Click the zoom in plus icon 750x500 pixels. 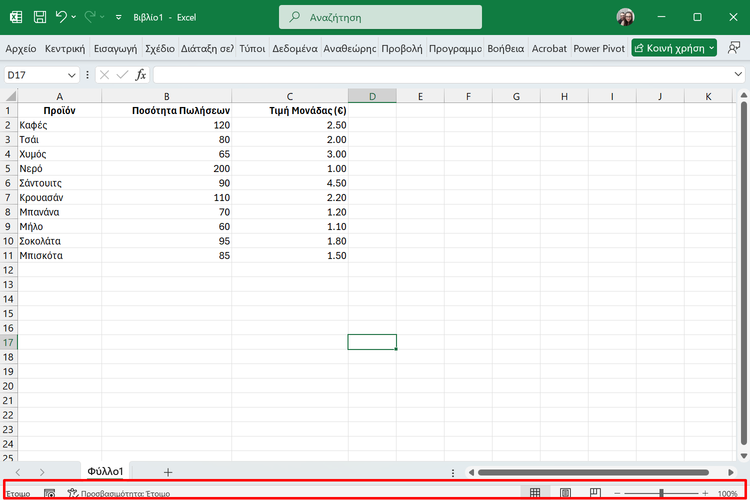705,493
